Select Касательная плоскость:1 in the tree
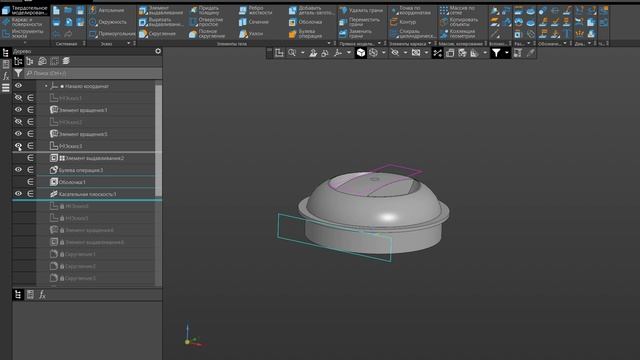This screenshot has width=640, height=360. 88,194
